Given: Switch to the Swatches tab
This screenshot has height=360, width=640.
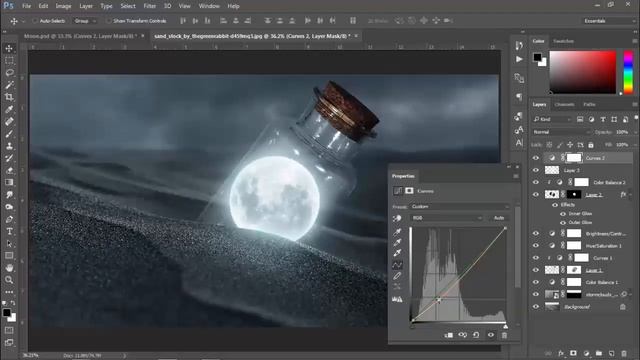Looking at the screenshot, I should pos(563,41).
